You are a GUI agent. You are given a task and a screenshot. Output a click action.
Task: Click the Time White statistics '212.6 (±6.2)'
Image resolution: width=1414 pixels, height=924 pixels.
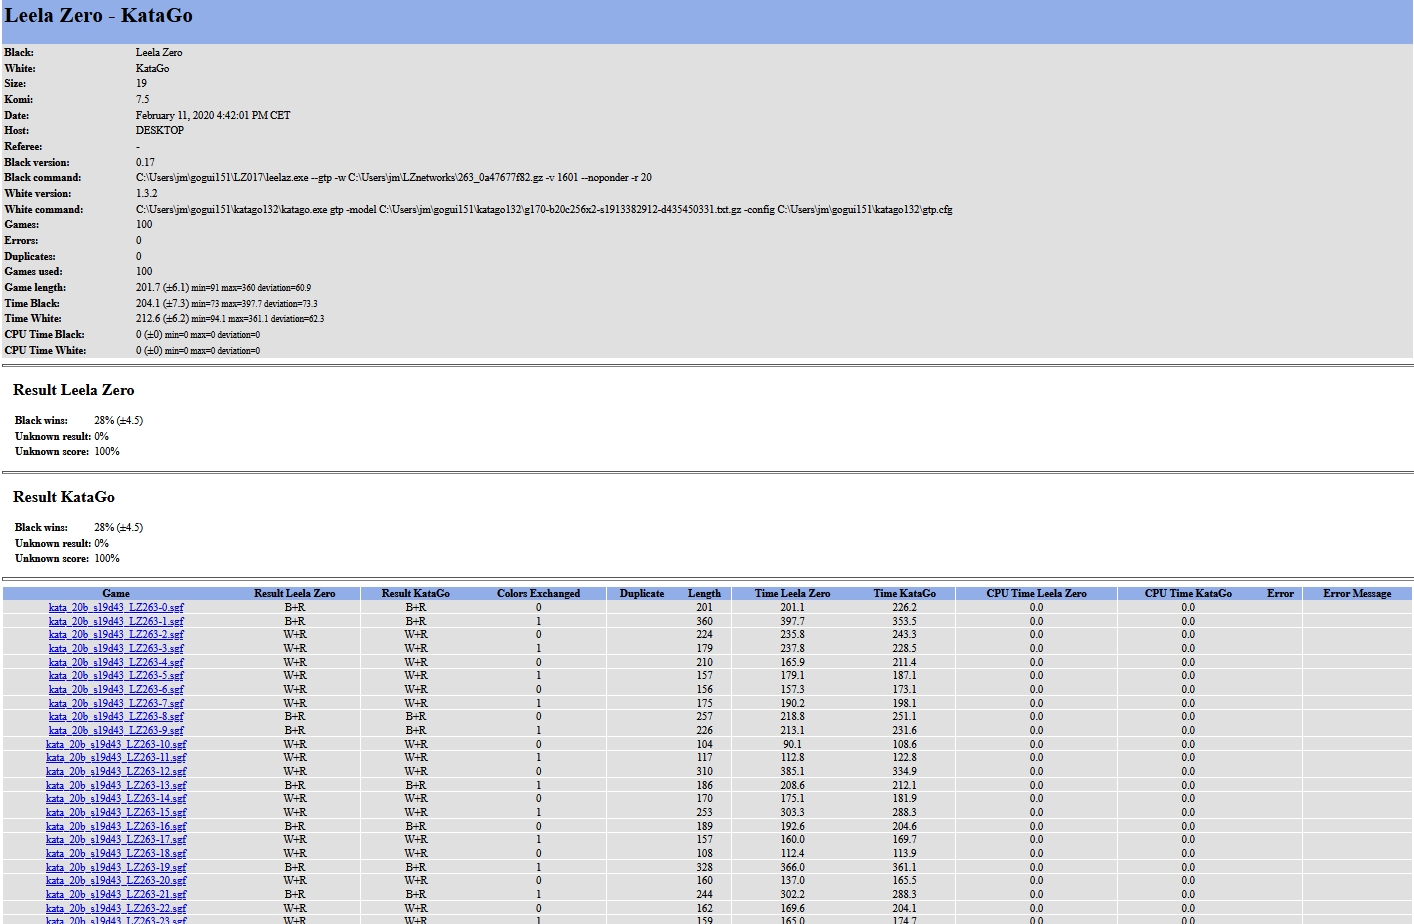(x=162, y=319)
